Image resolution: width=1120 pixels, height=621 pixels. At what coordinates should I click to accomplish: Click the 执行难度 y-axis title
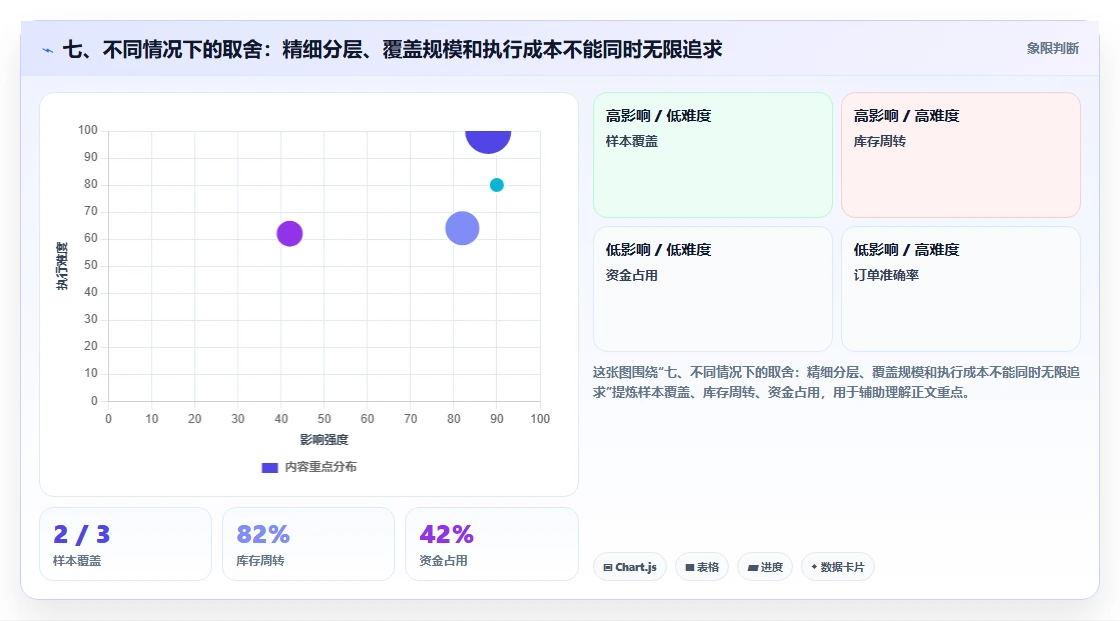(x=62, y=266)
